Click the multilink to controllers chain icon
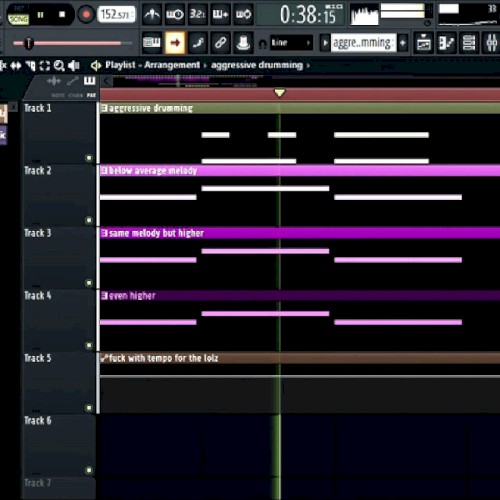This screenshot has height=500, width=500. click(220, 43)
